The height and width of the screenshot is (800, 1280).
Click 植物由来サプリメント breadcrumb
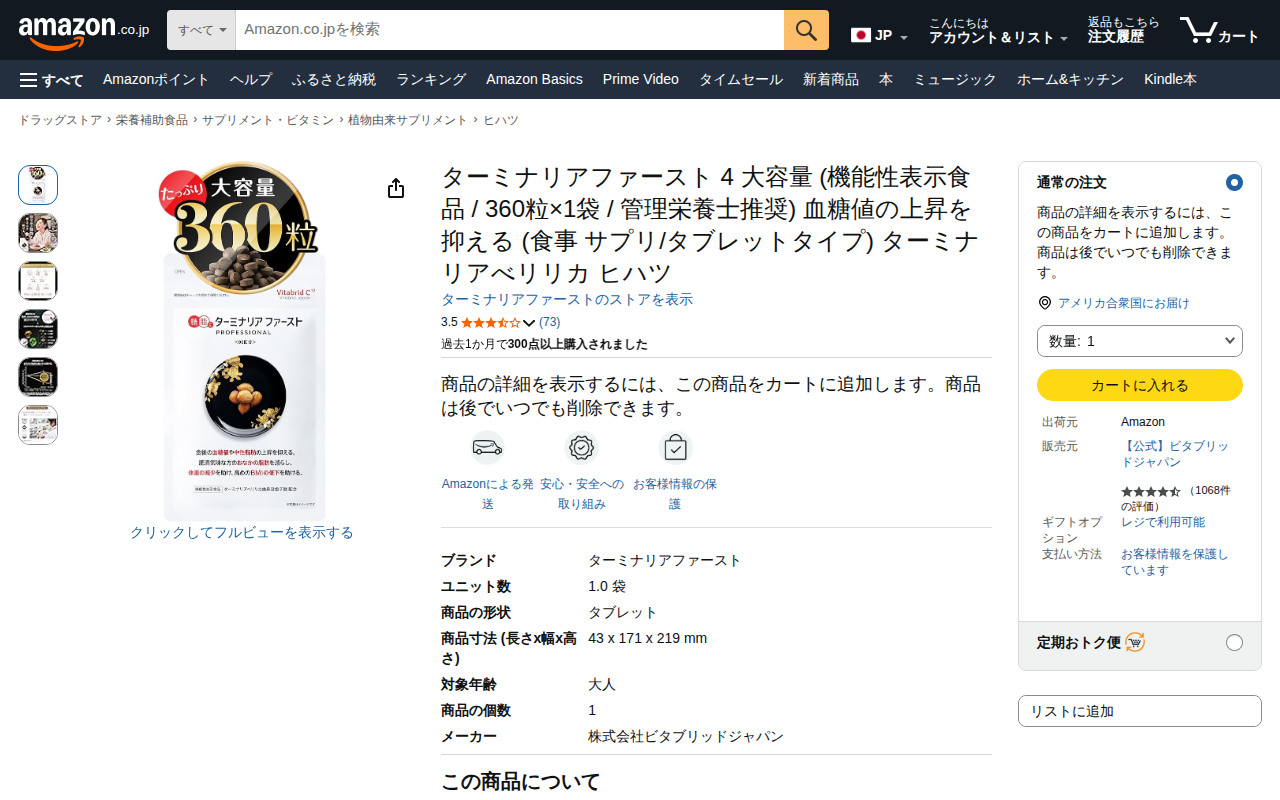[x=408, y=120]
